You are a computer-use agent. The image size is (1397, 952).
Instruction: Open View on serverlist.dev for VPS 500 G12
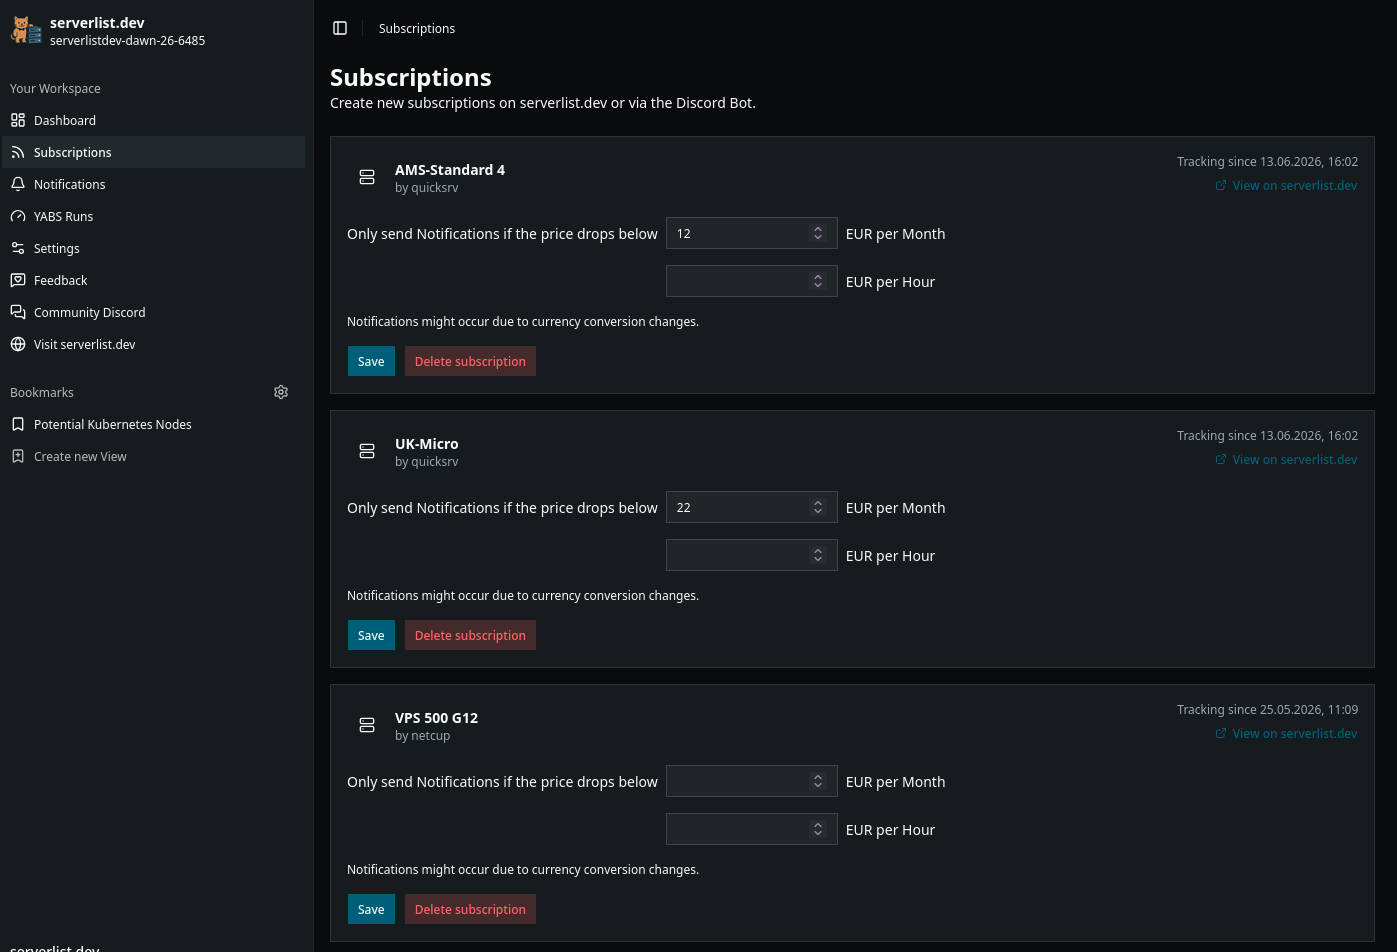[x=1286, y=733]
